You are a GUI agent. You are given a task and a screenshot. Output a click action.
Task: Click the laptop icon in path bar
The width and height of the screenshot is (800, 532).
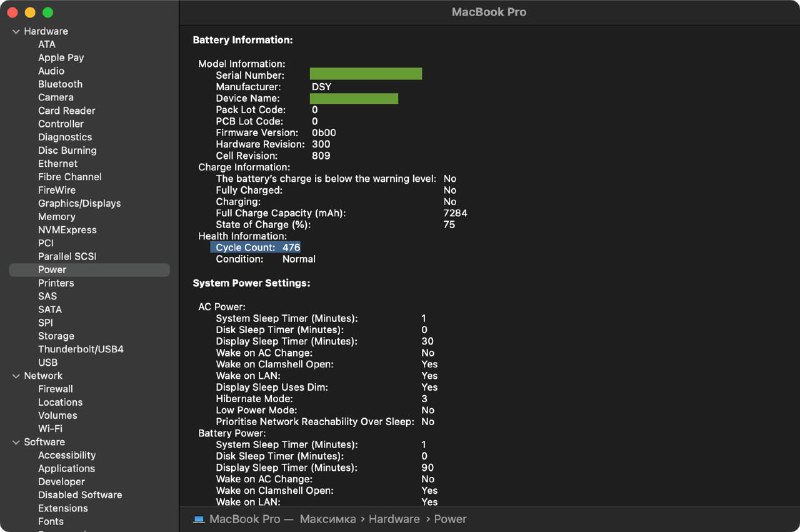(x=198, y=519)
